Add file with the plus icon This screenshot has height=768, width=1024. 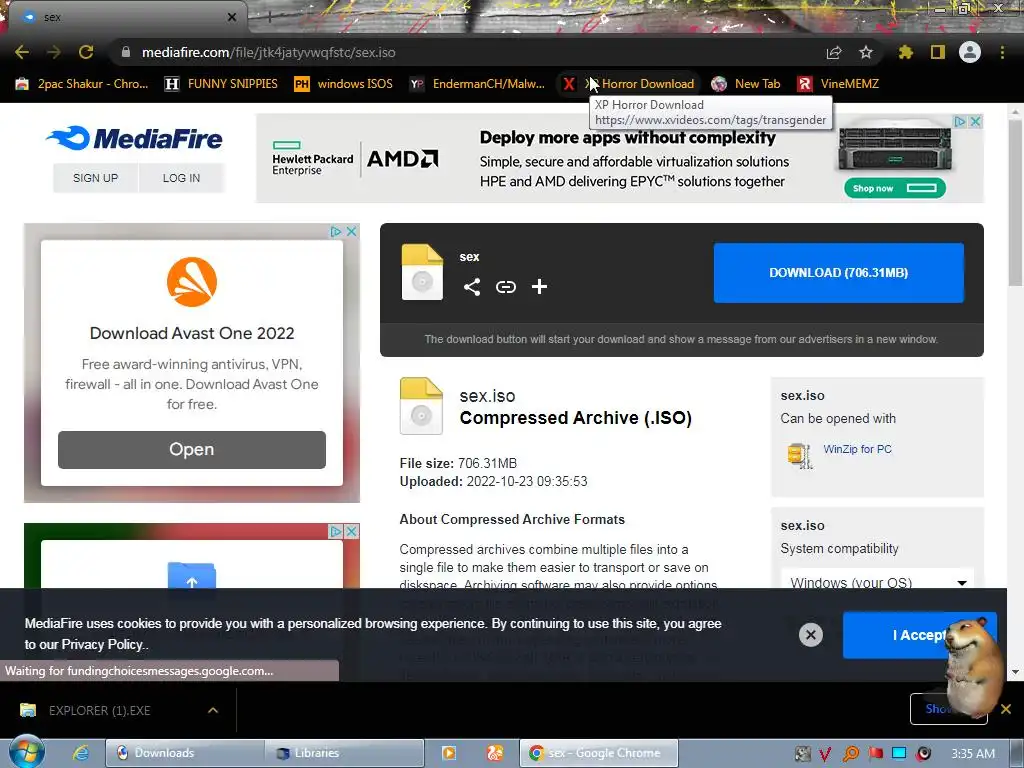[539, 287]
